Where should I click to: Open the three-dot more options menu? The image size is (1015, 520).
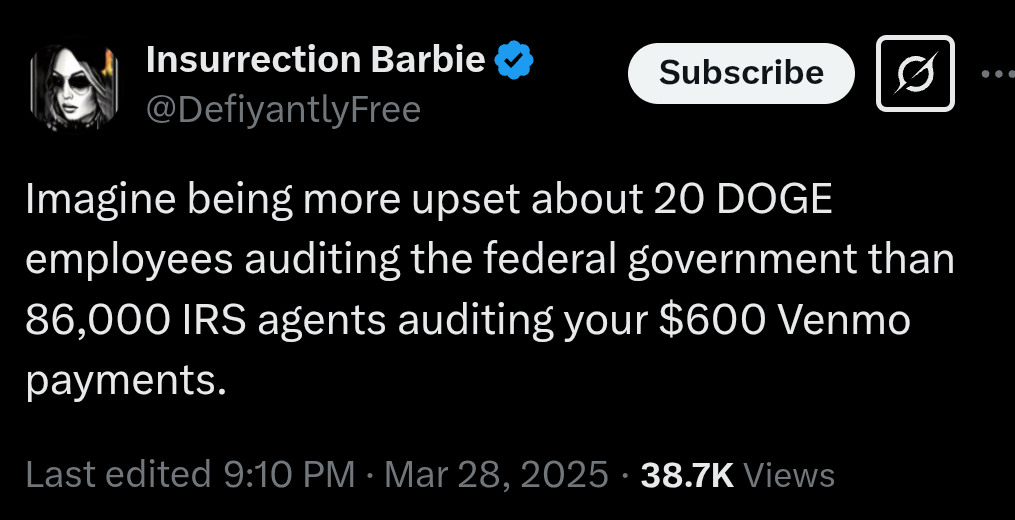999,74
